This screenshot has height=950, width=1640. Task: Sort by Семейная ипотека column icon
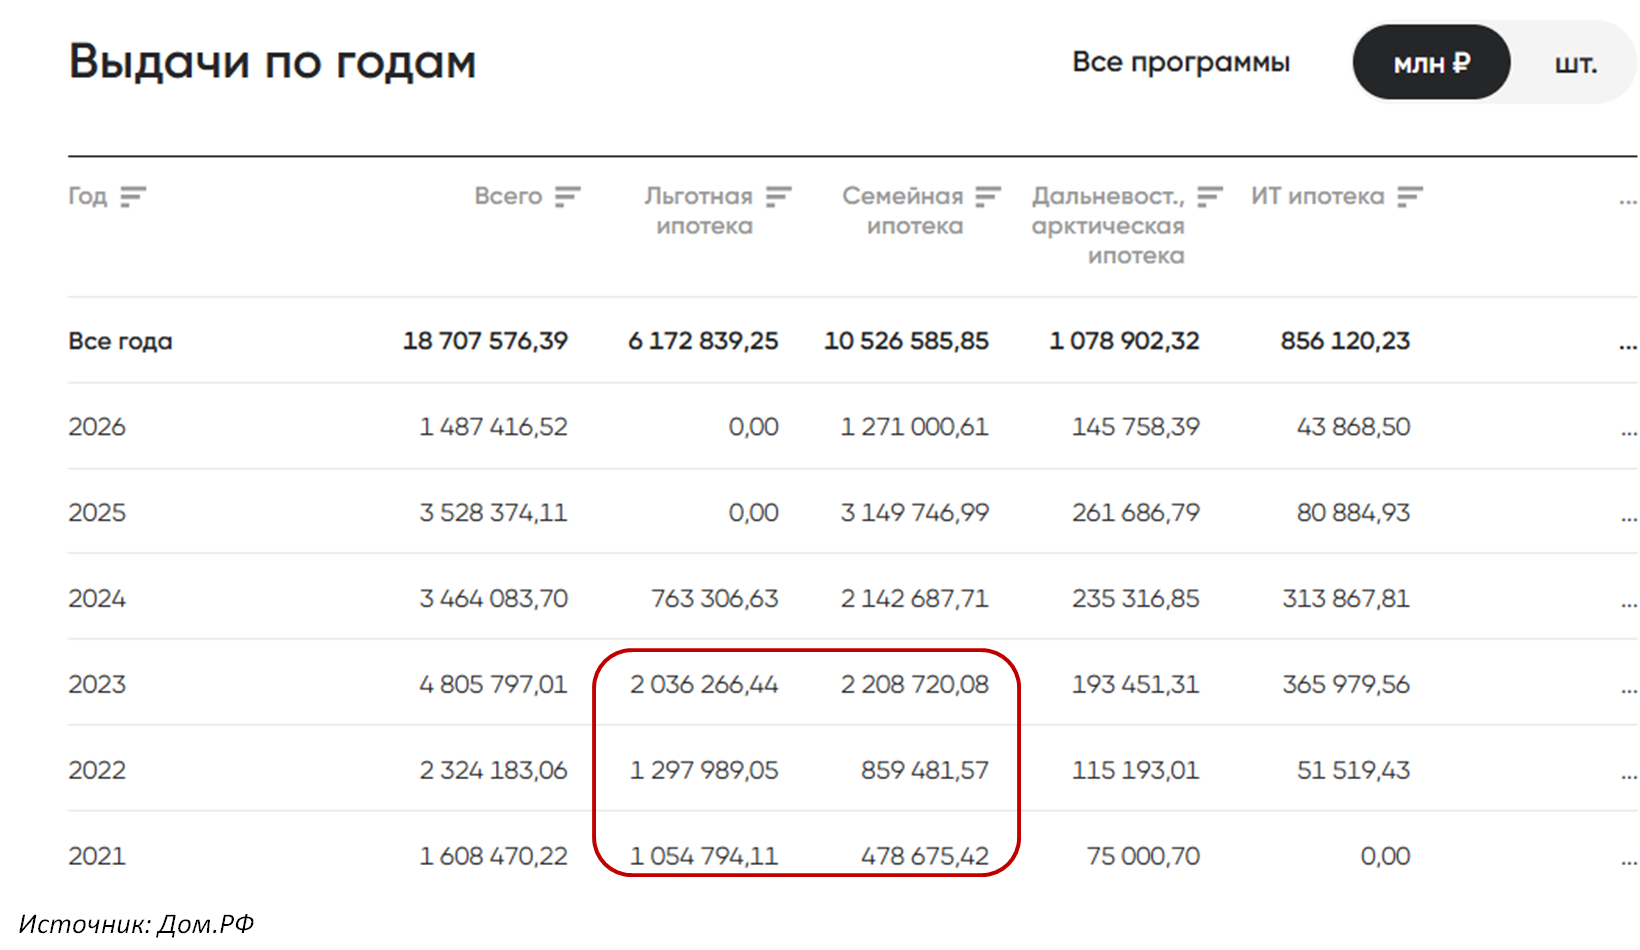point(988,196)
